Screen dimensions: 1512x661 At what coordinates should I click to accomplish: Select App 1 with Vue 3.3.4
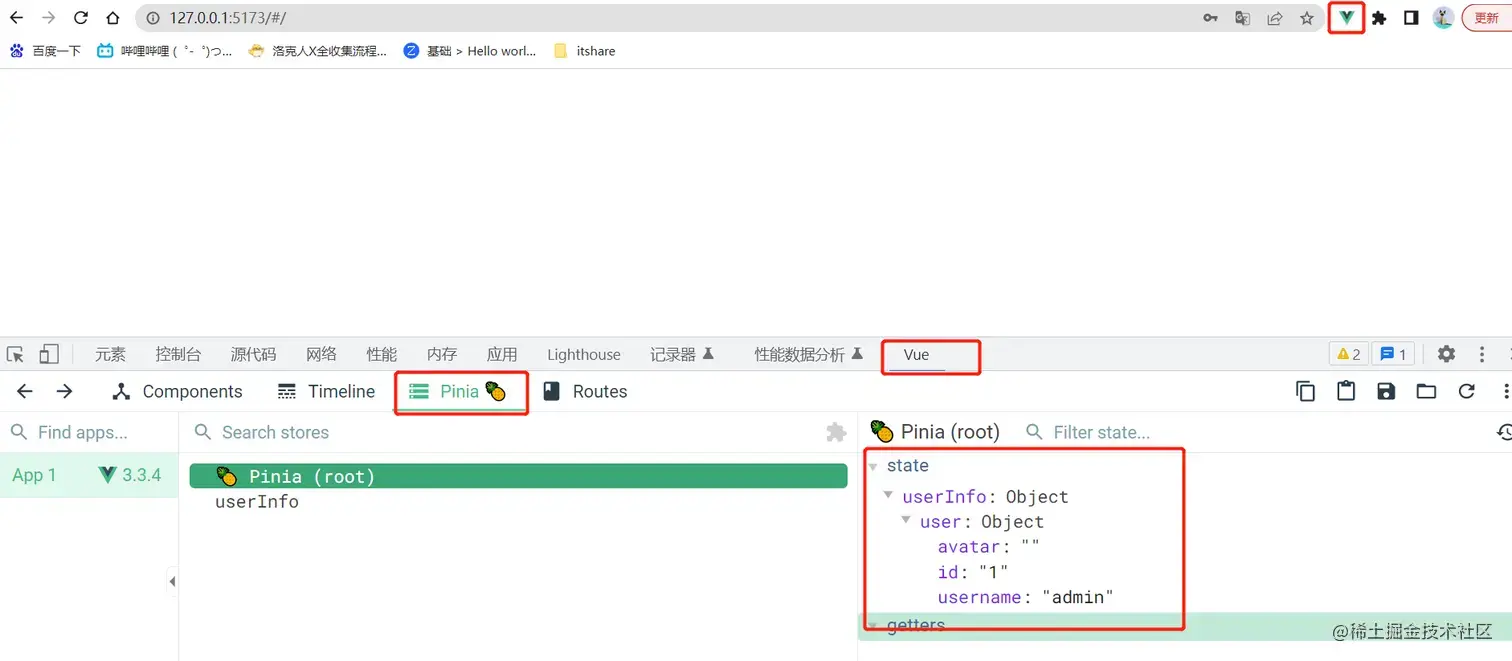[x=88, y=475]
